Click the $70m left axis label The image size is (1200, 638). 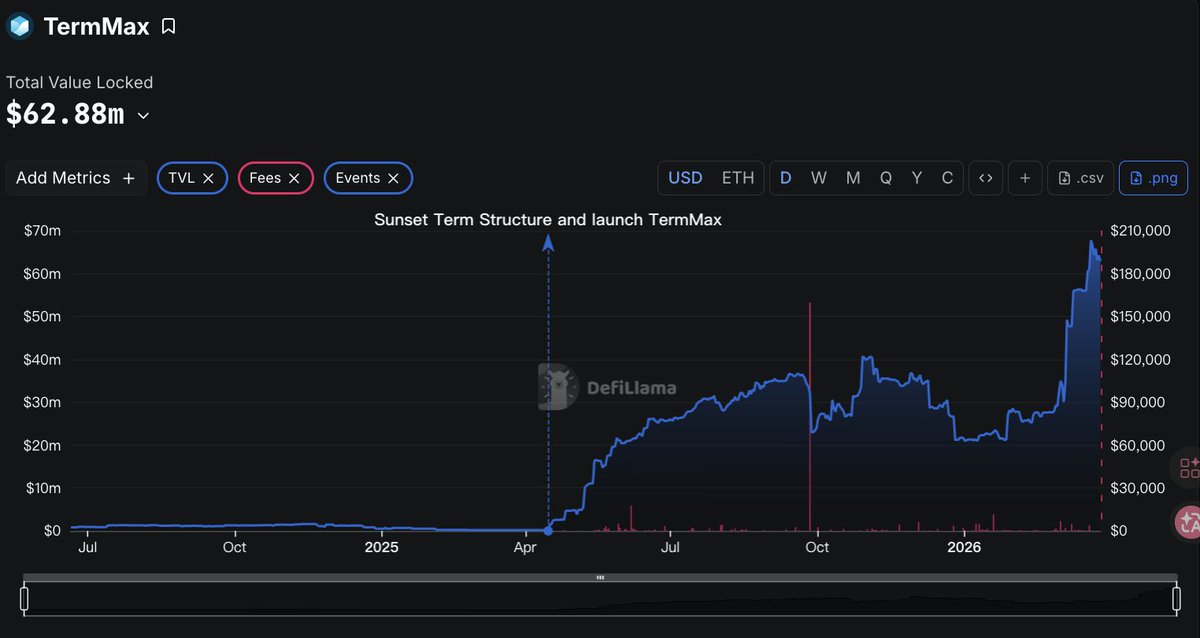pos(42,231)
